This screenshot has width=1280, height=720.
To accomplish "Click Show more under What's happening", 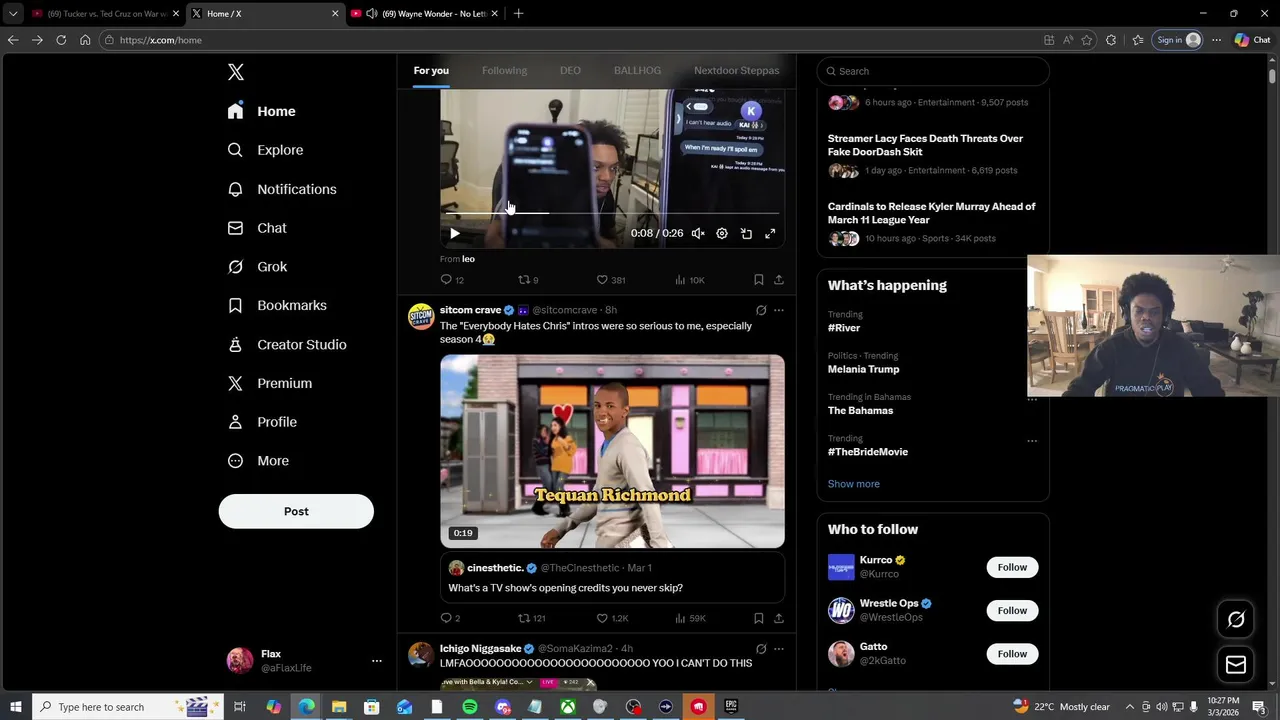I will [853, 484].
